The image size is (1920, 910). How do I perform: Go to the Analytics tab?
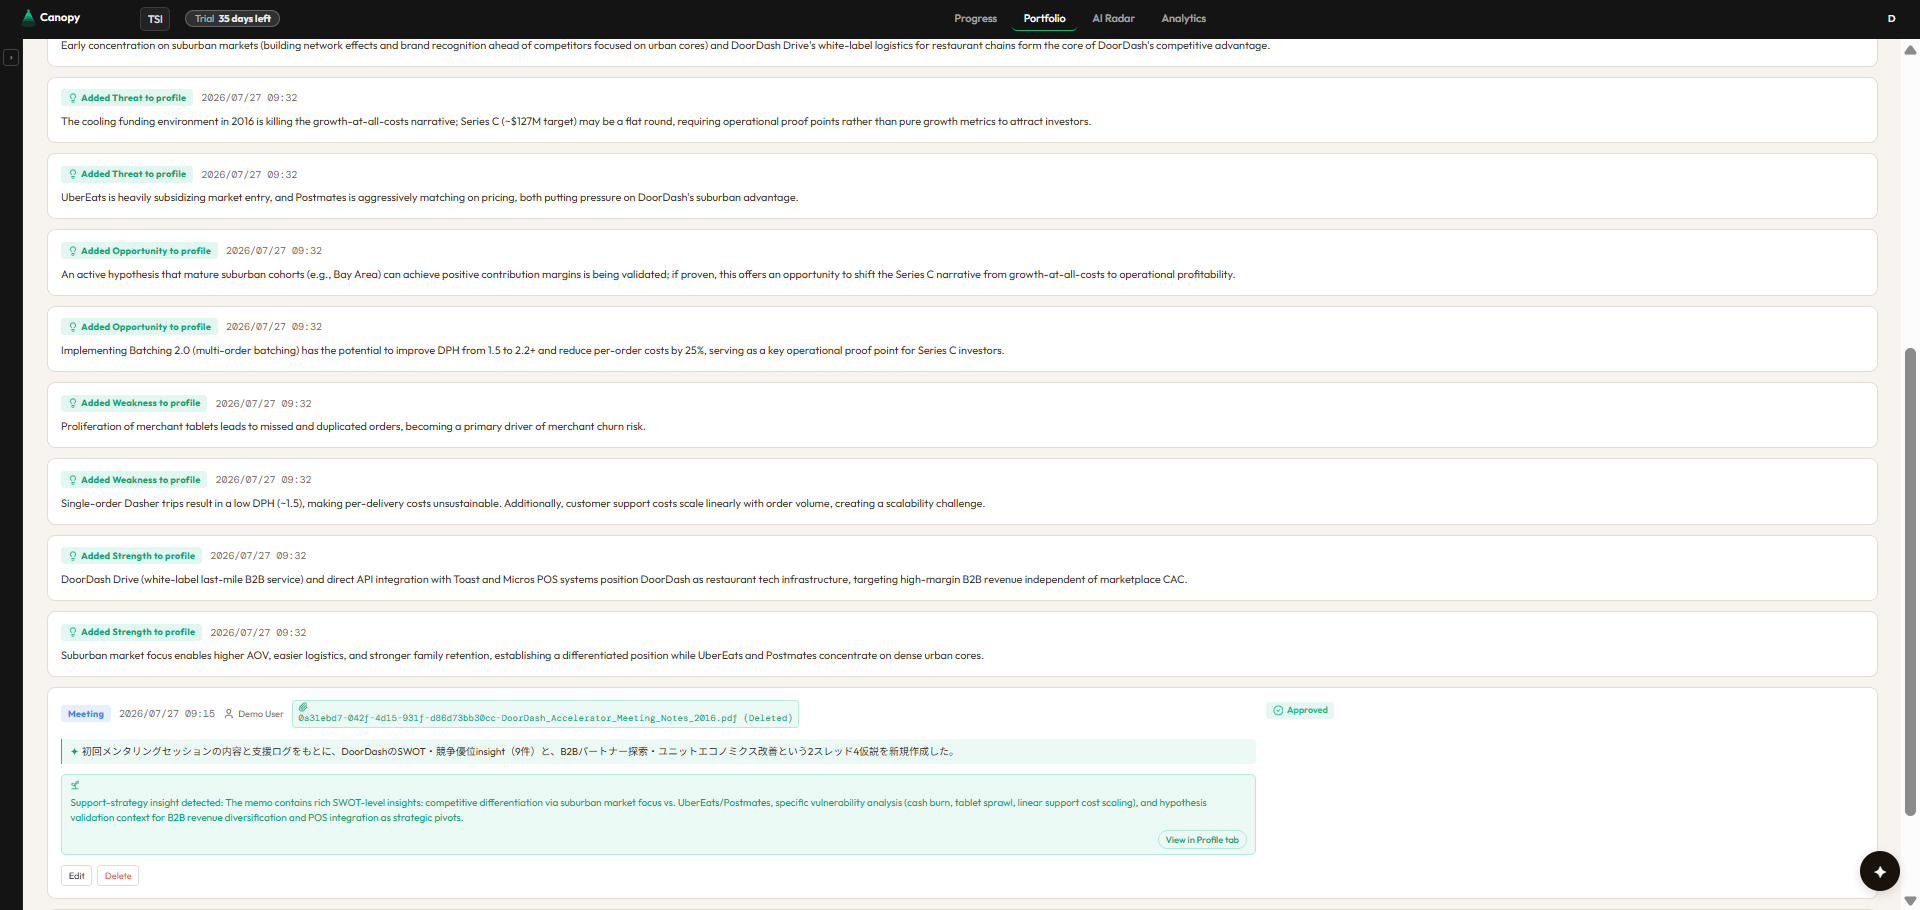(1183, 18)
